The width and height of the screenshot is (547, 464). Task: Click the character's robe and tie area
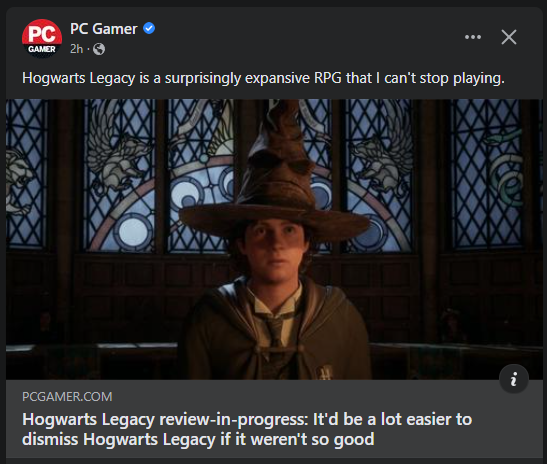tap(276, 331)
